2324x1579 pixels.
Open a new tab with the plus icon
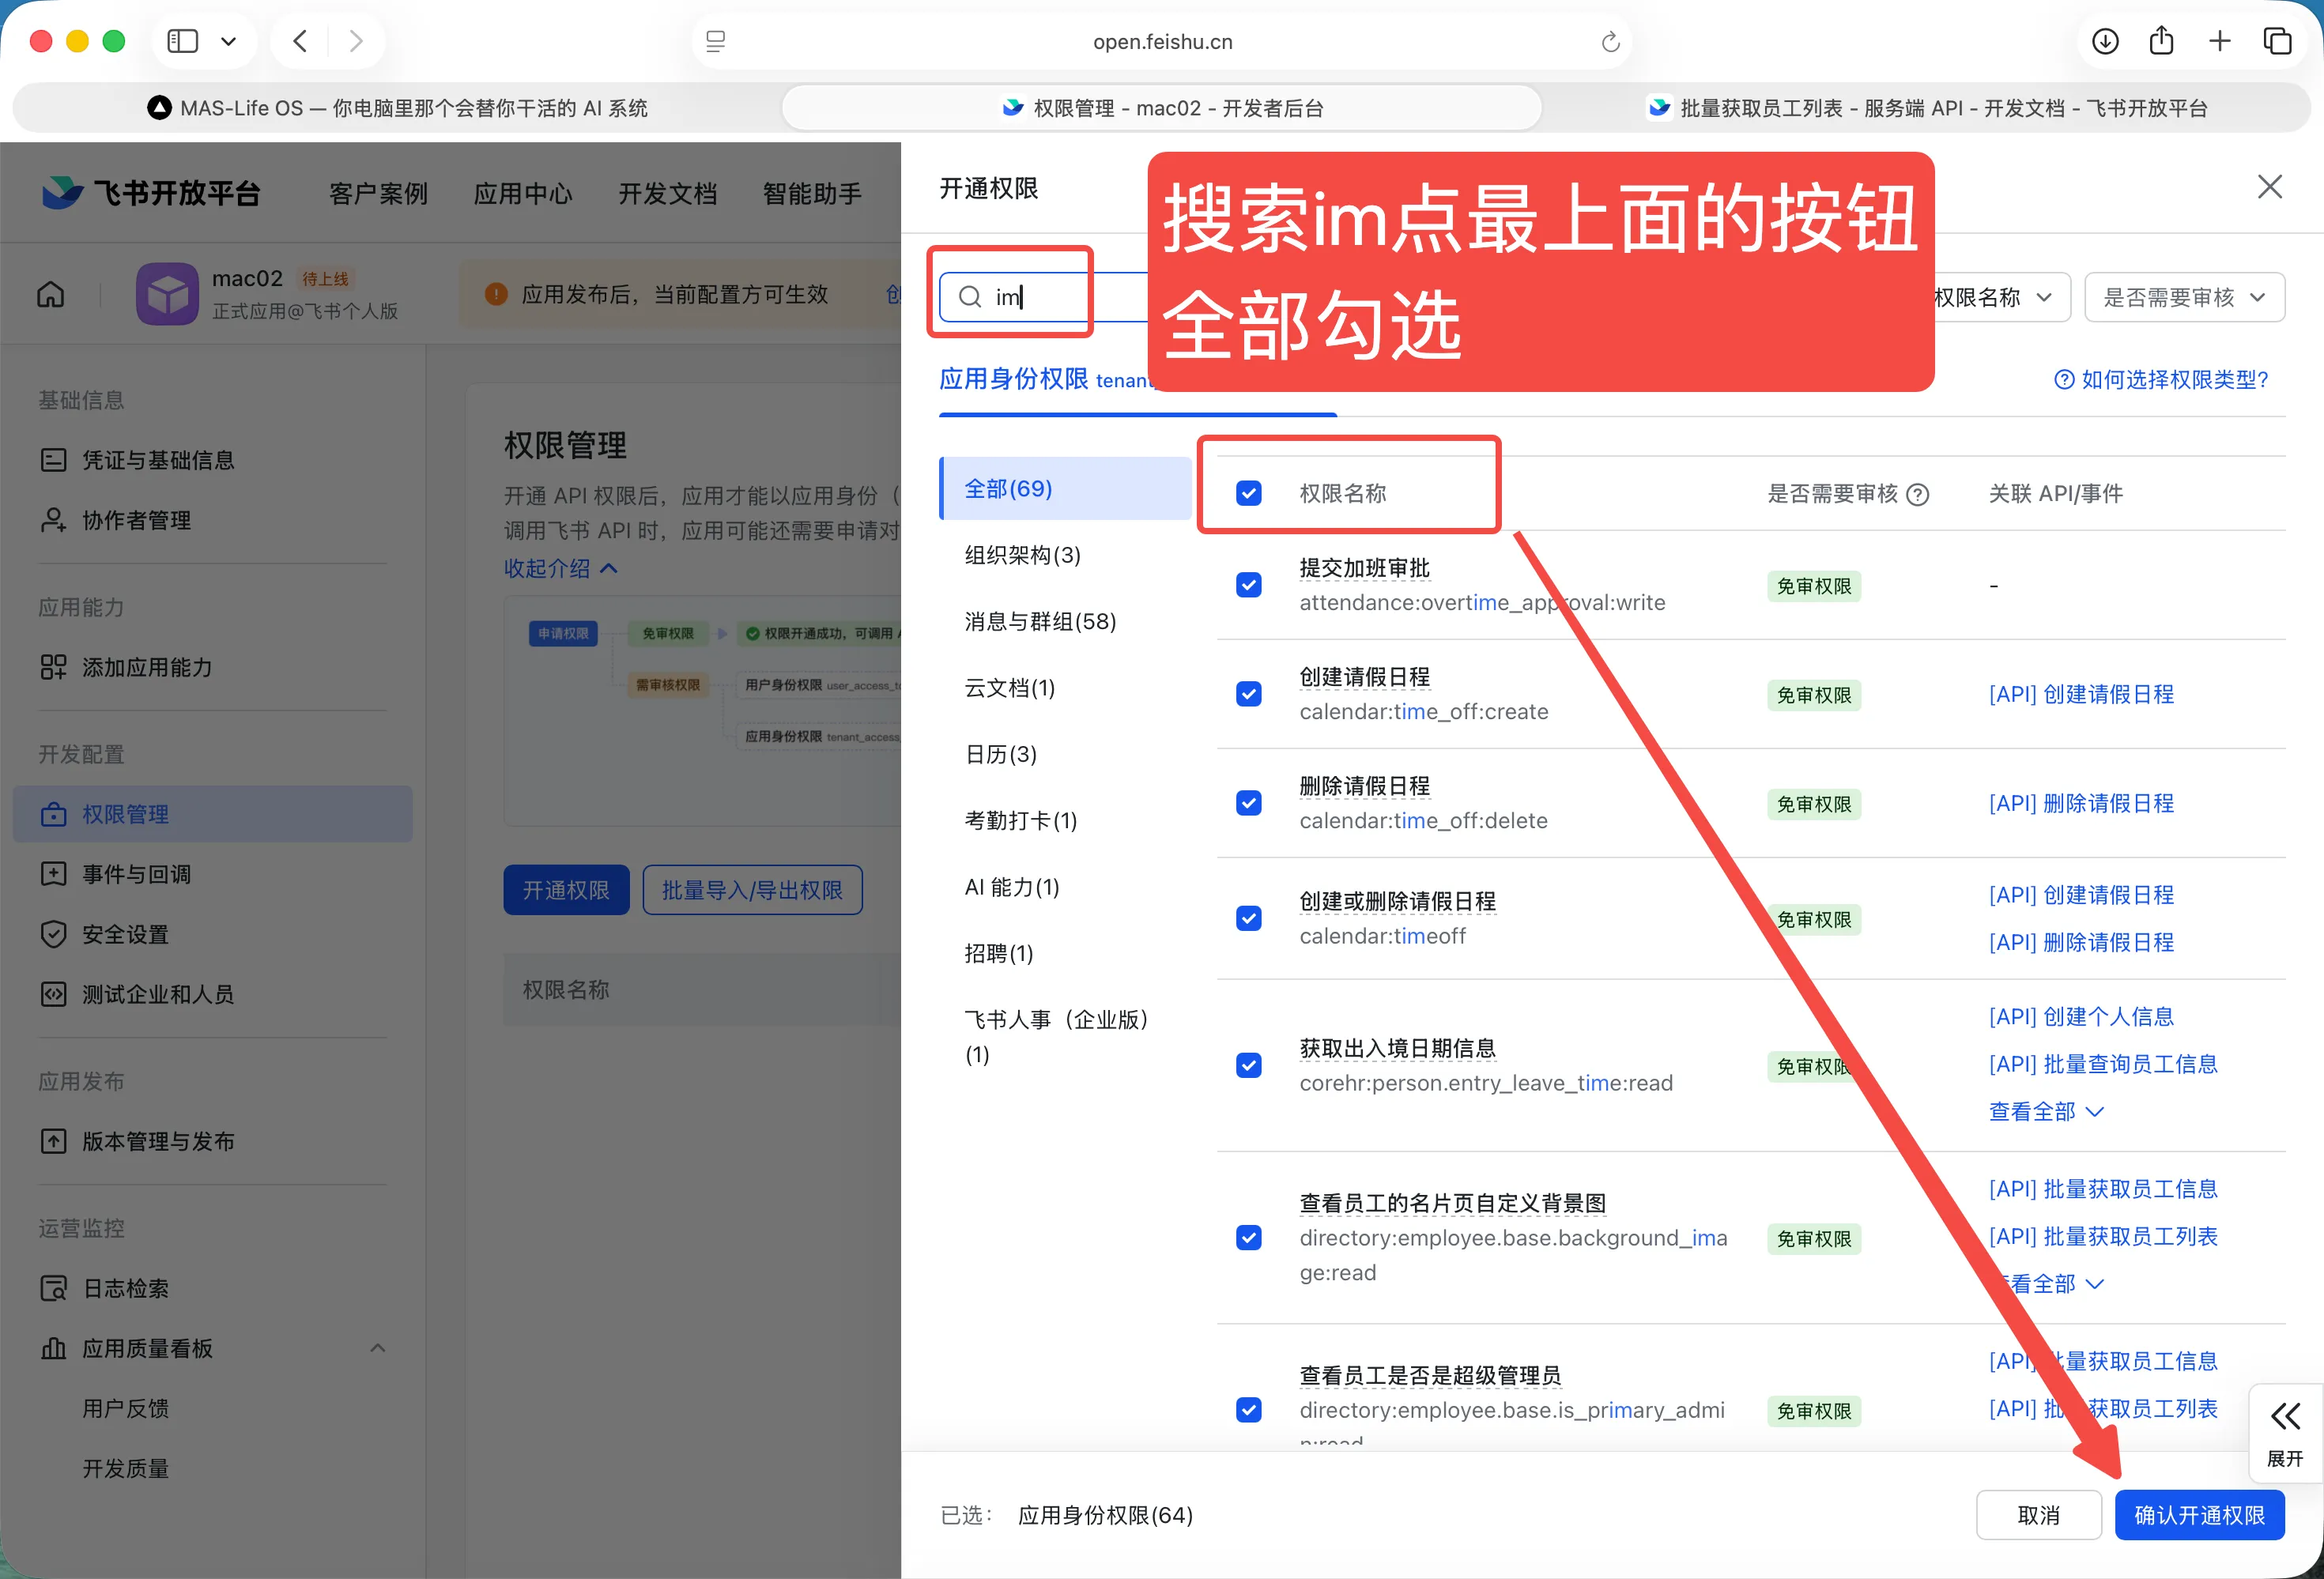(x=2220, y=41)
